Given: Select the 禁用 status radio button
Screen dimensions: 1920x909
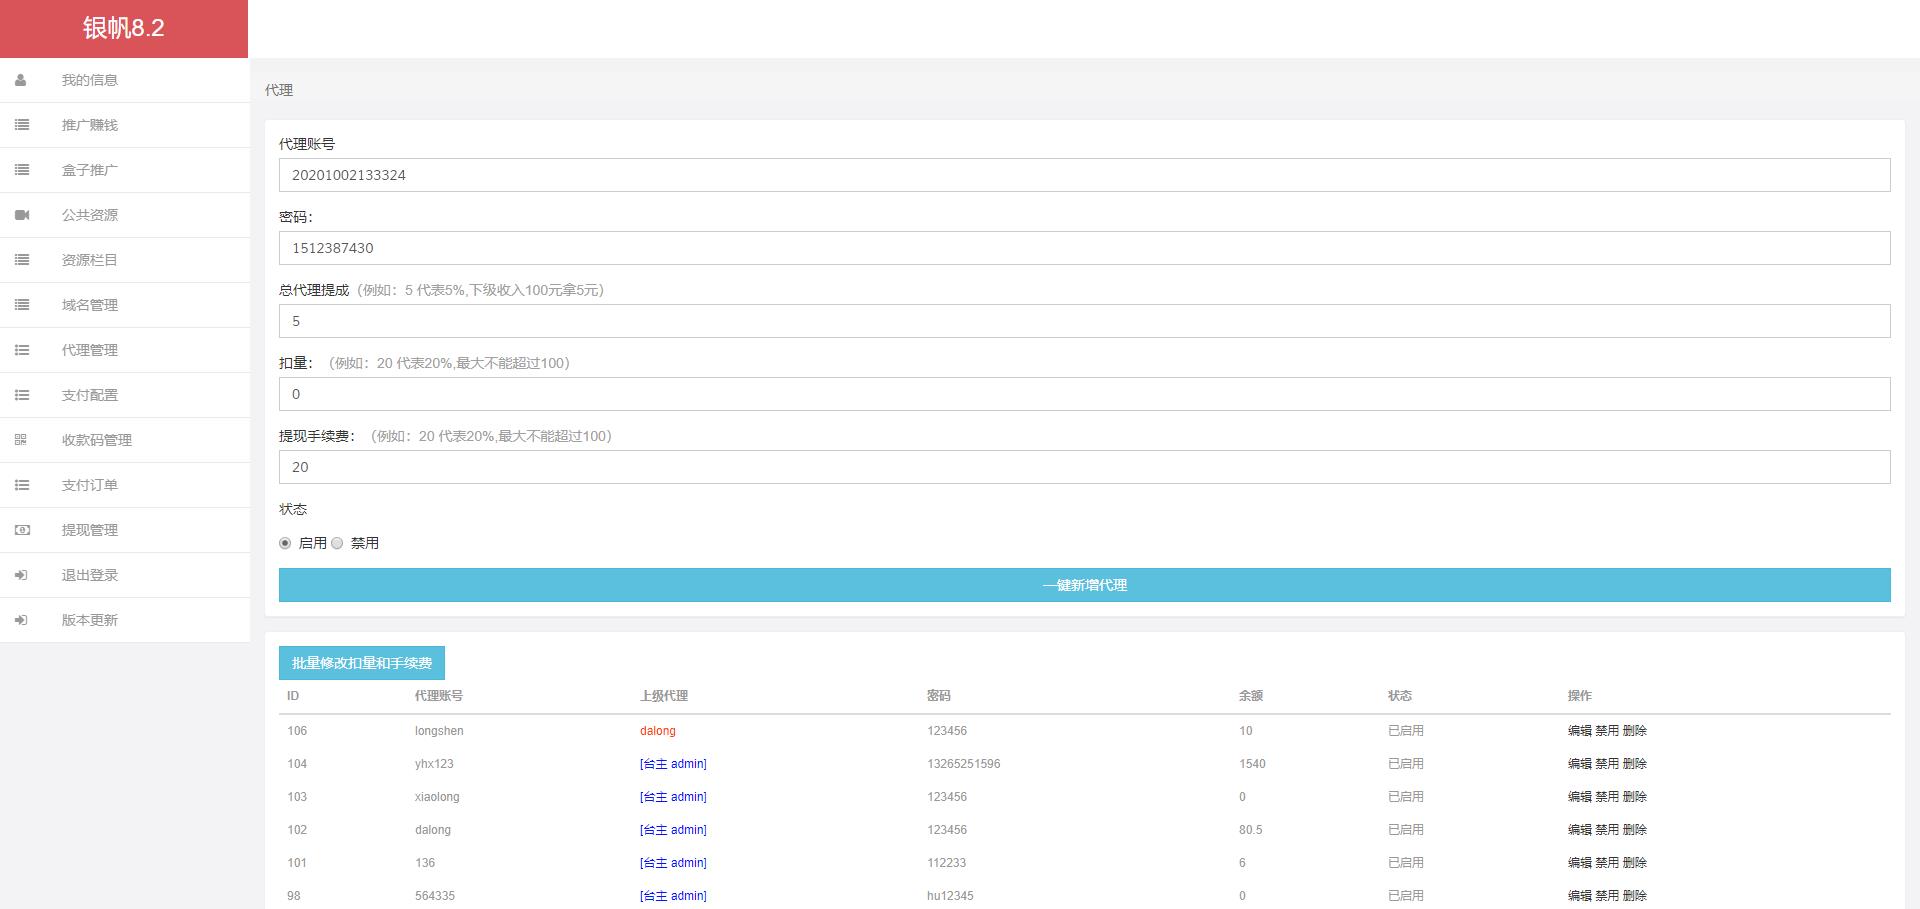Looking at the screenshot, I should click(337, 543).
